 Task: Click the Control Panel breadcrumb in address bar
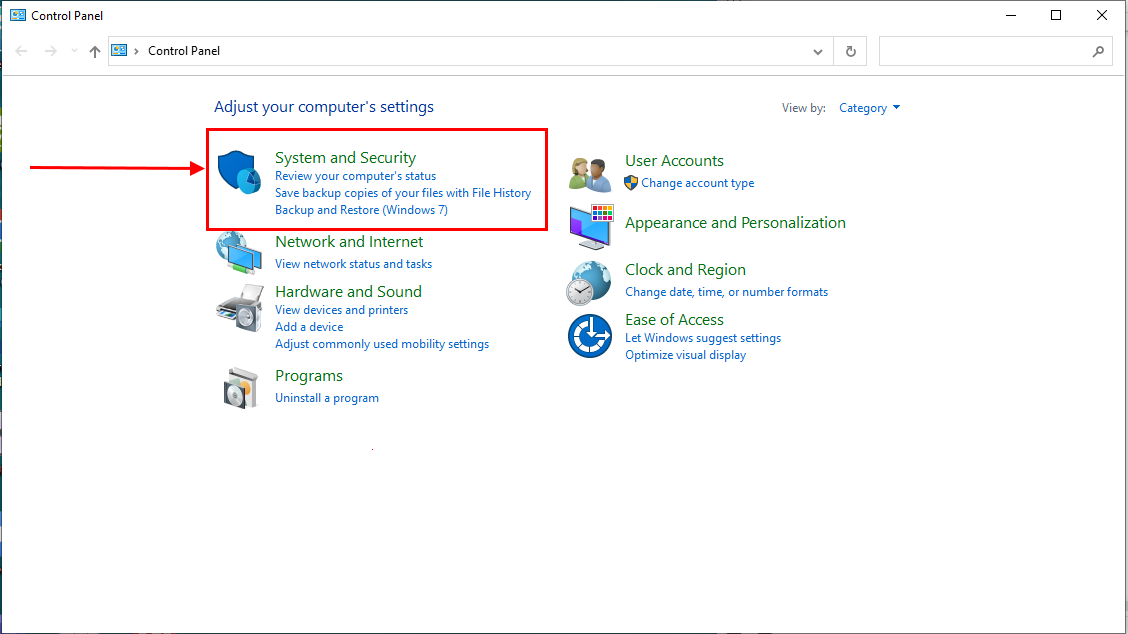coord(183,51)
